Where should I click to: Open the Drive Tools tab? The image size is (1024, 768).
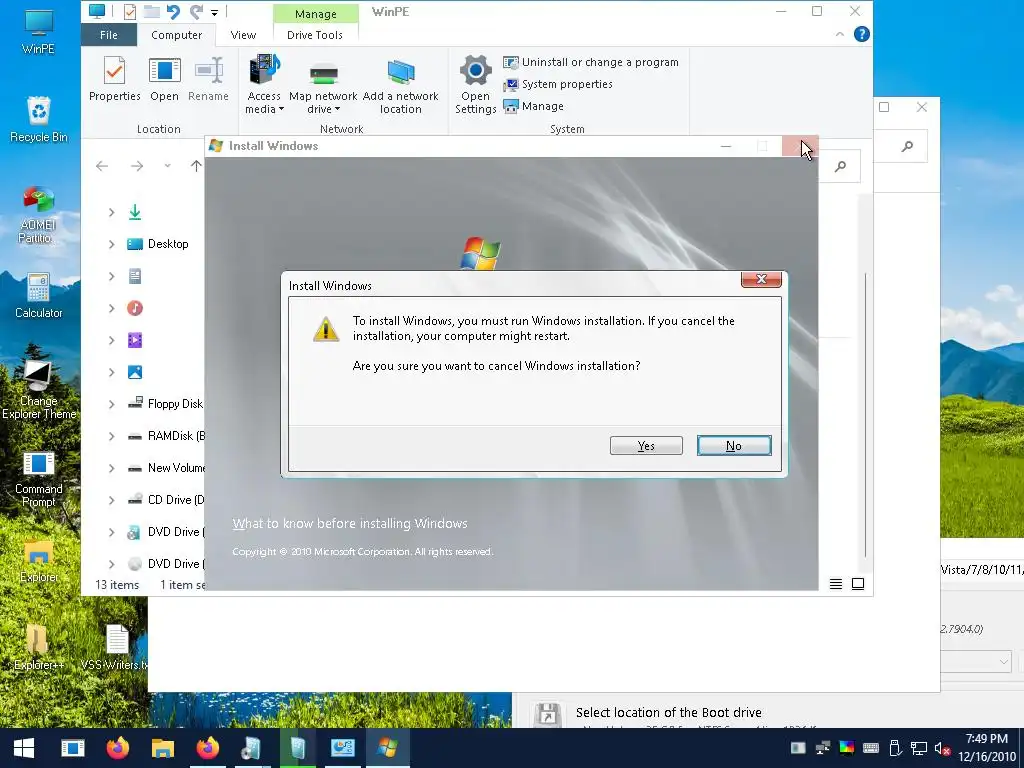click(315, 35)
